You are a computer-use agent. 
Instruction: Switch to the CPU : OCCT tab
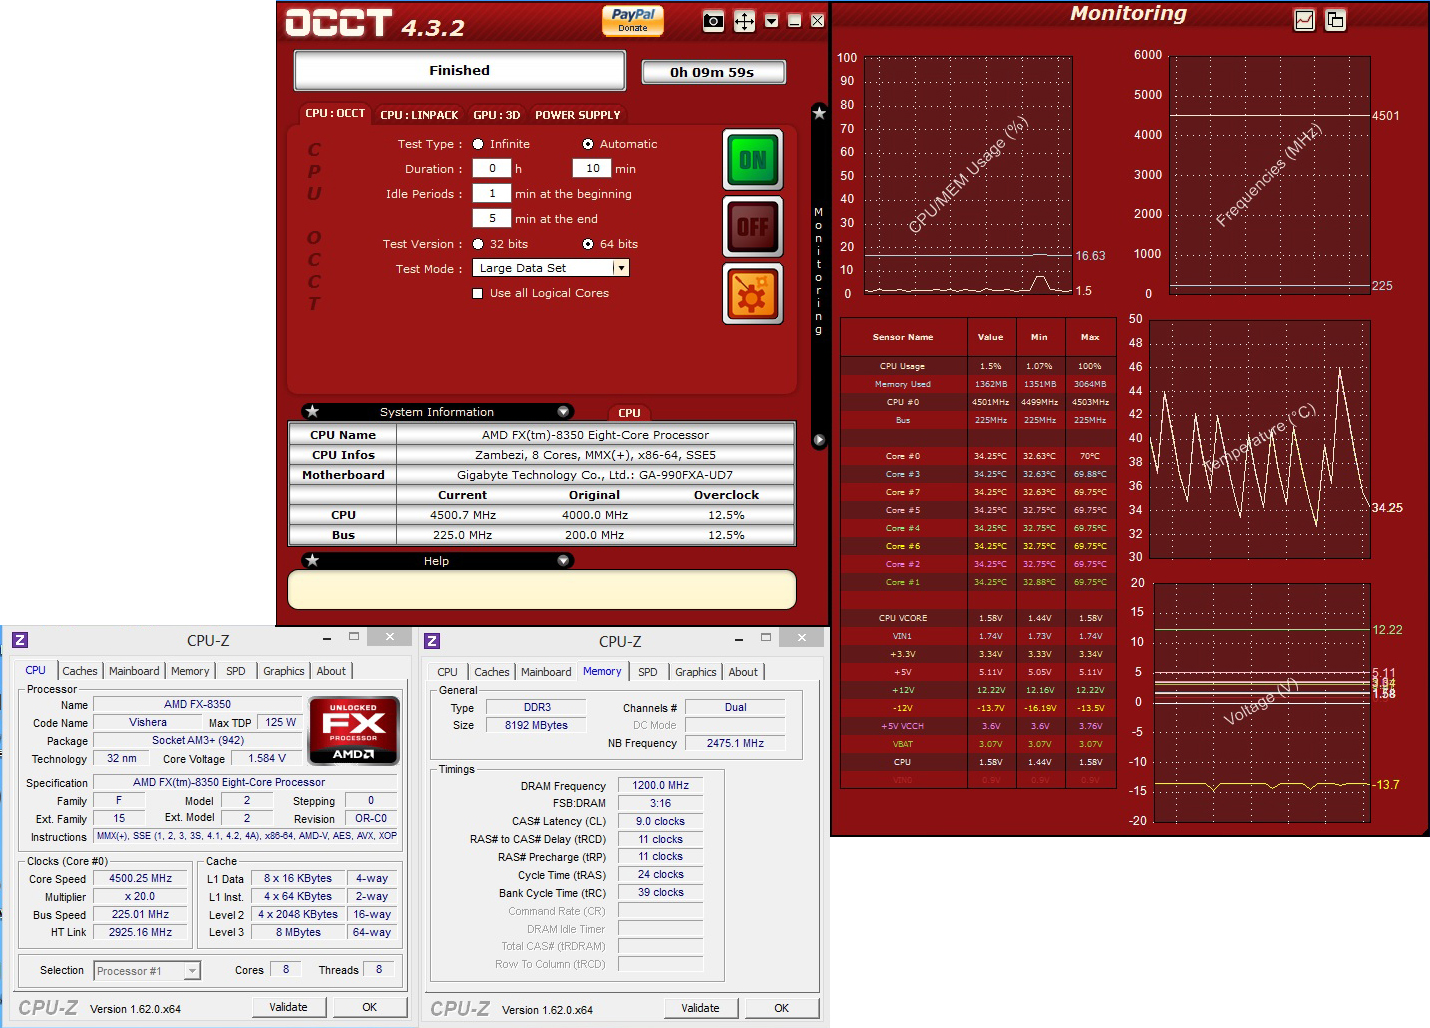coord(335,114)
